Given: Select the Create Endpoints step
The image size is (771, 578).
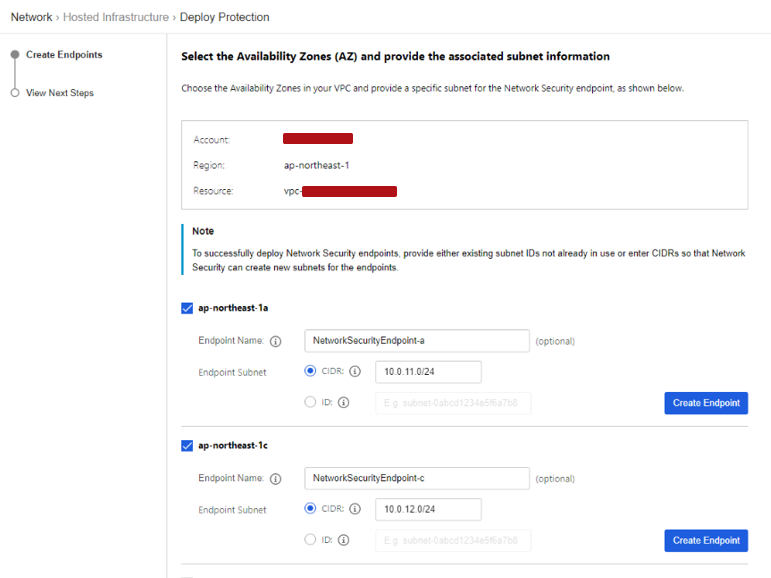Looking at the screenshot, I should click(64, 55).
